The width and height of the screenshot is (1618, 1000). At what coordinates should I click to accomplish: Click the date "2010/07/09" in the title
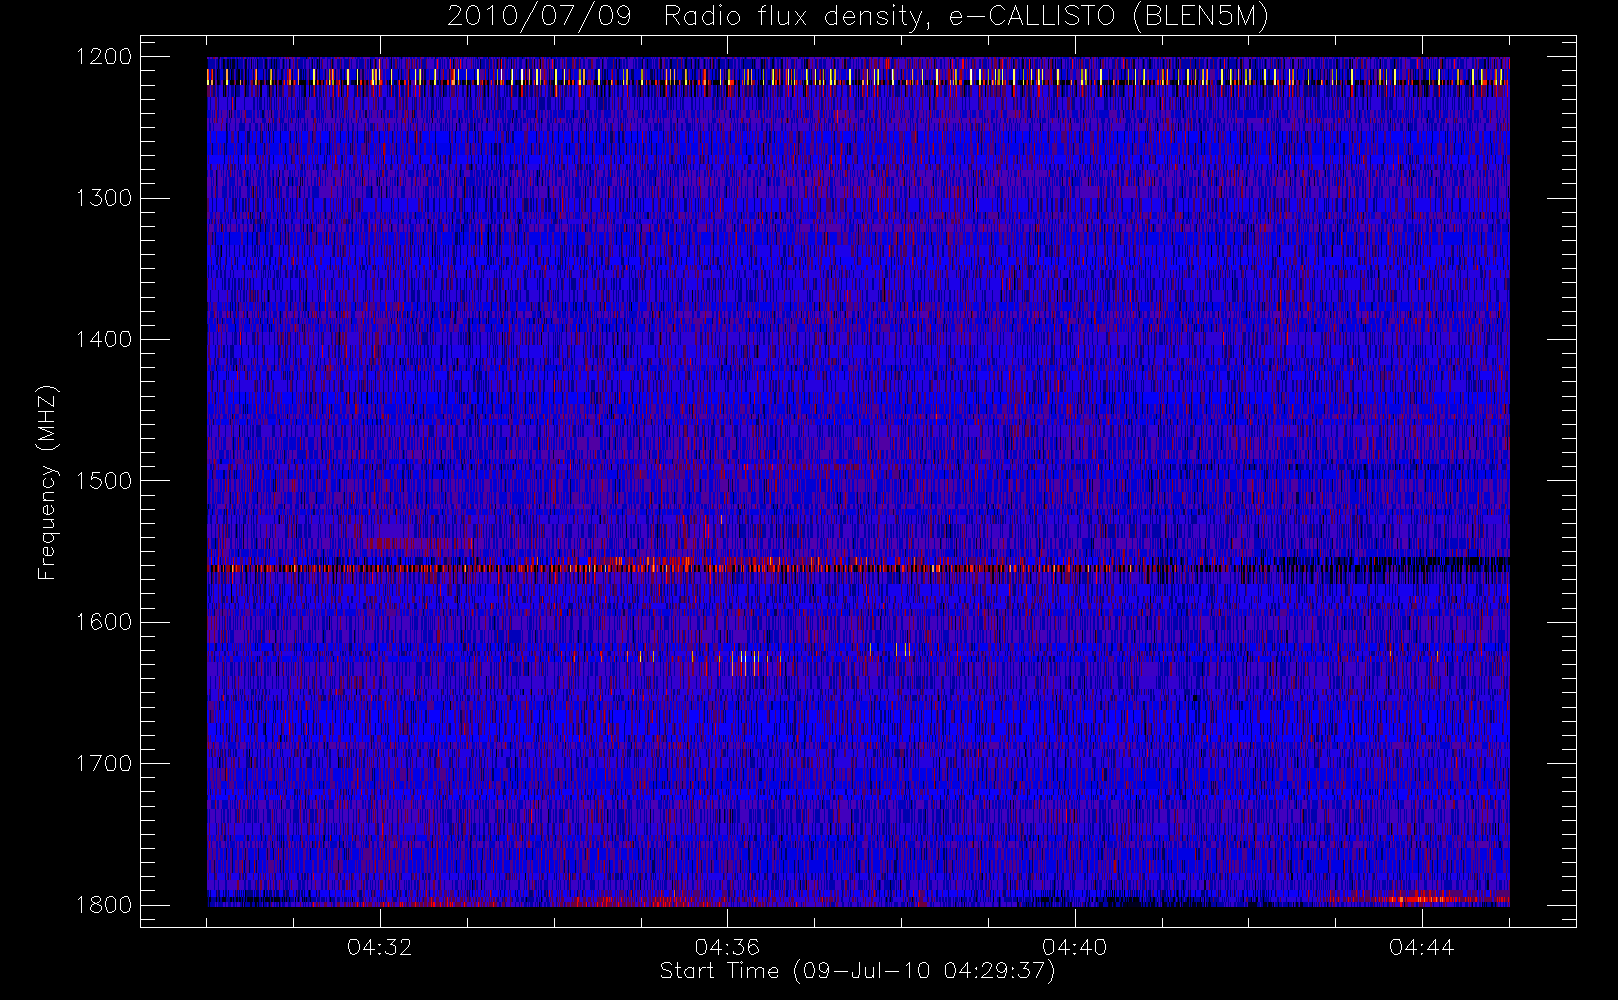pos(539,17)
